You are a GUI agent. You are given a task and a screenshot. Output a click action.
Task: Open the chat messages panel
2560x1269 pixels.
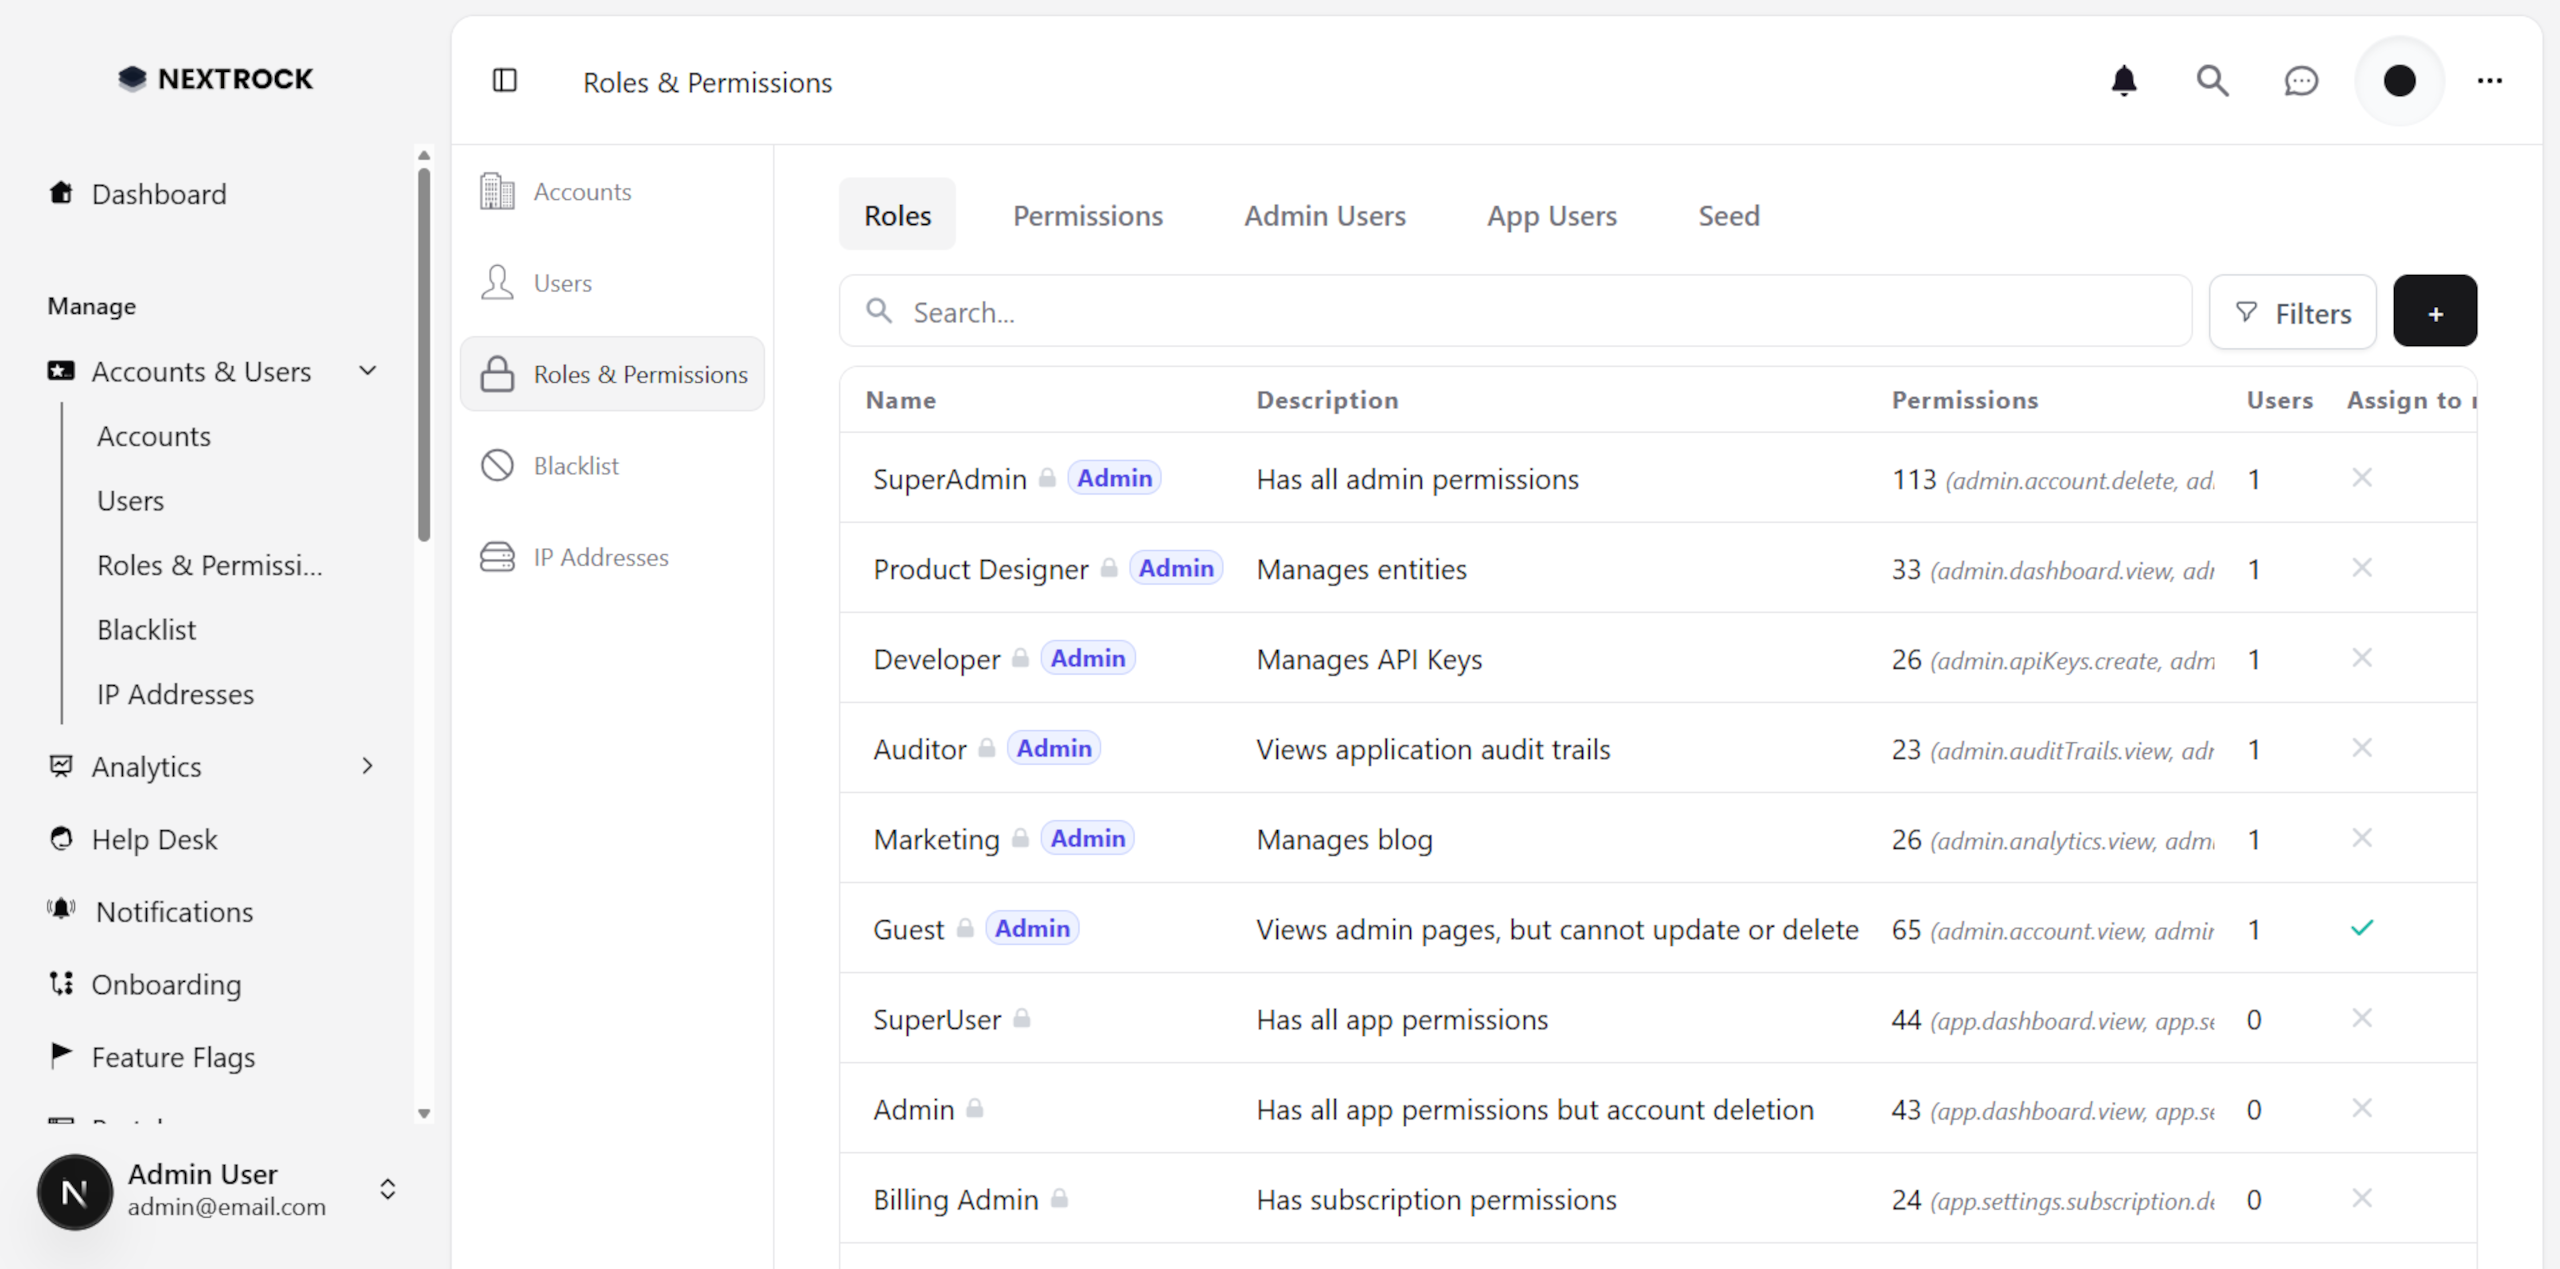click(2301, 81)
